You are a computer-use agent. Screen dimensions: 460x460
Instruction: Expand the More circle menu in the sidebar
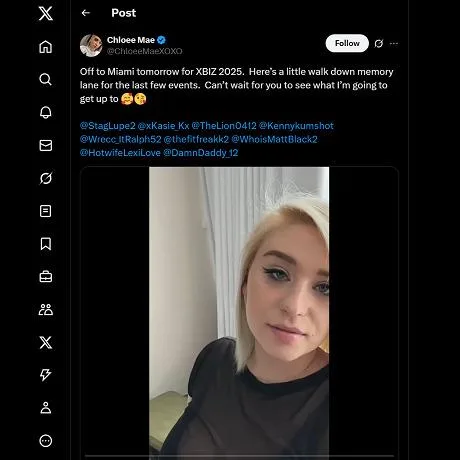pyautogui.click(x=46, y=441)
